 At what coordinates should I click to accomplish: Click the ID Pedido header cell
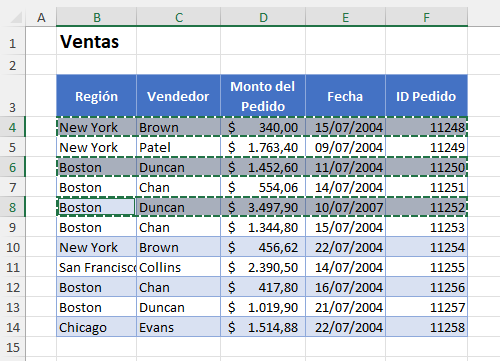[x=427, y=96]
